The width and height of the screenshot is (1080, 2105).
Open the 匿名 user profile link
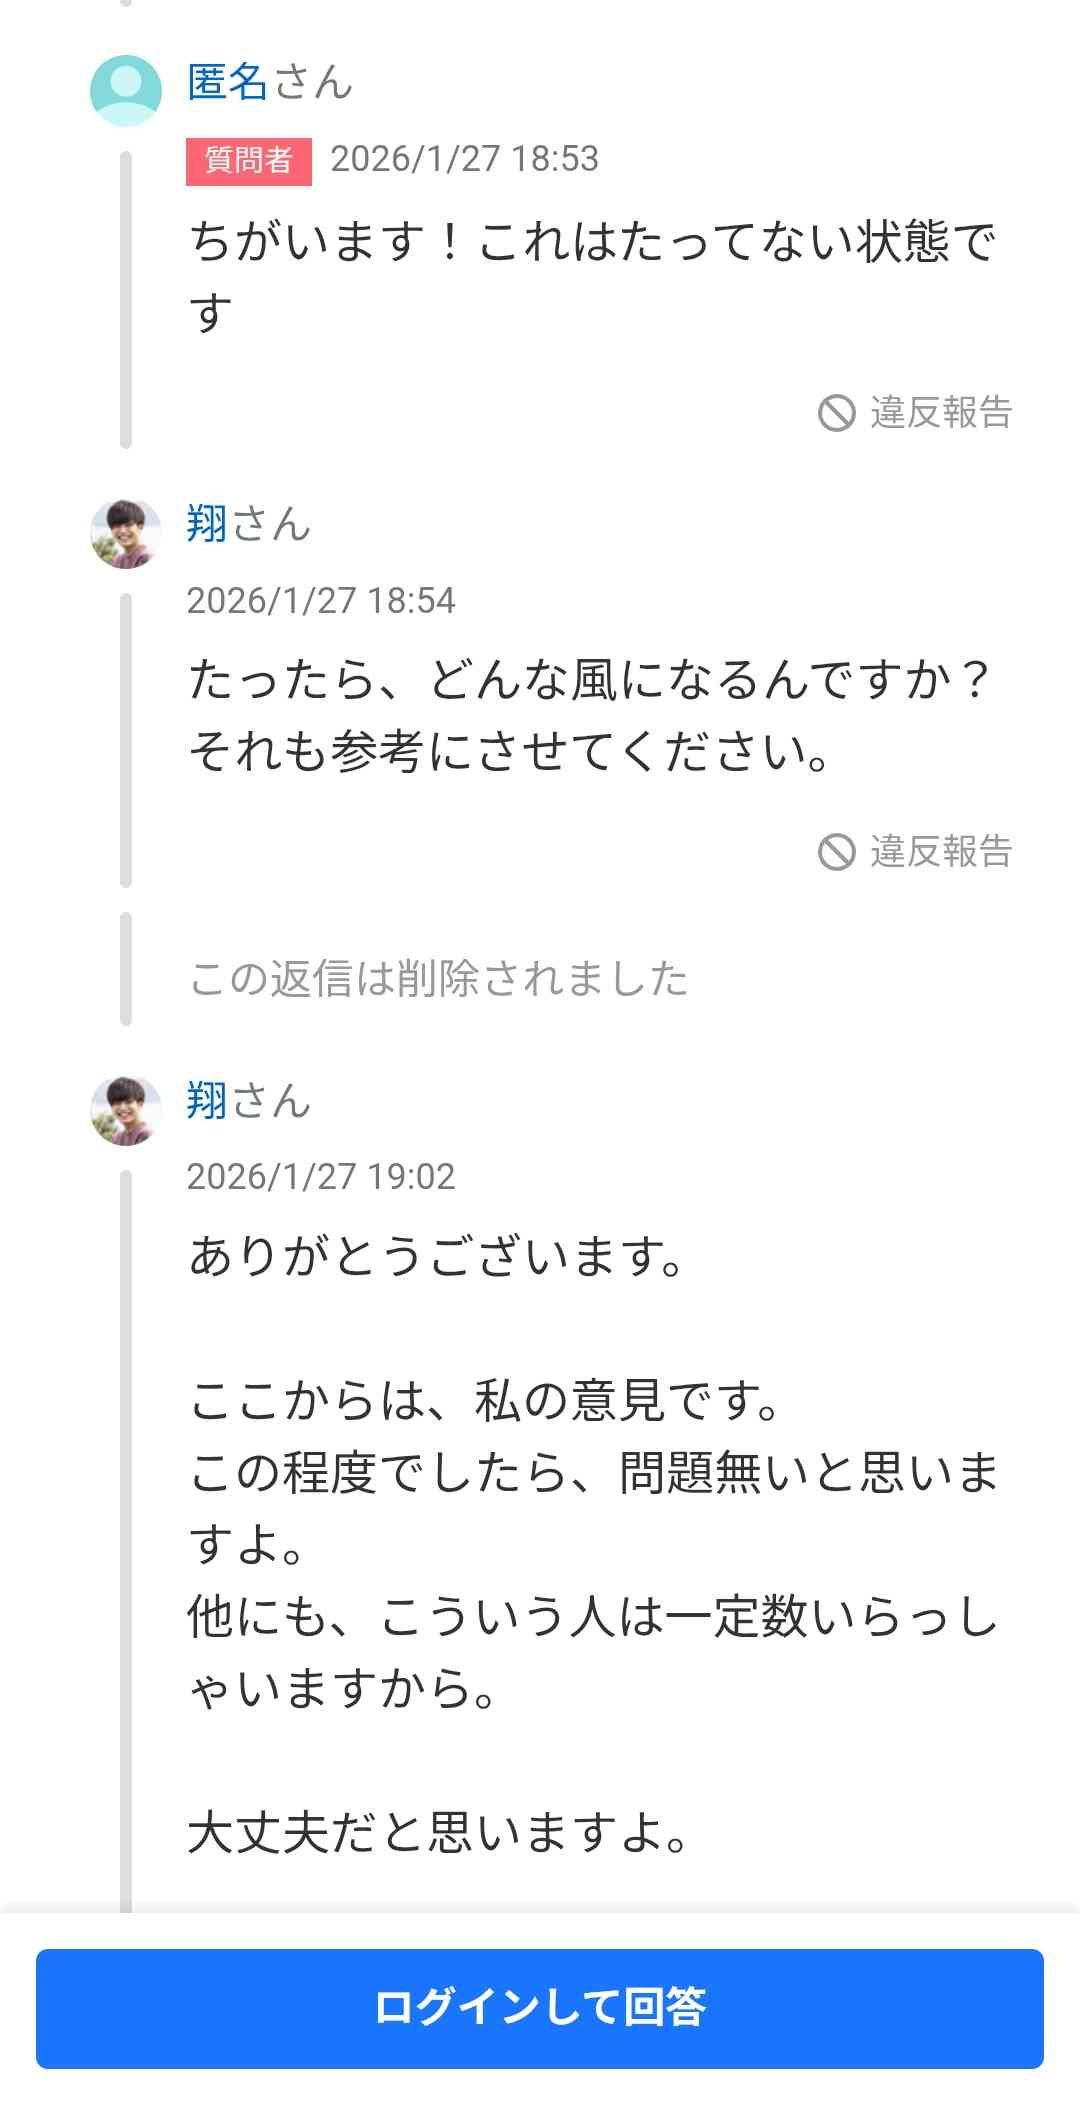(228, 82)
